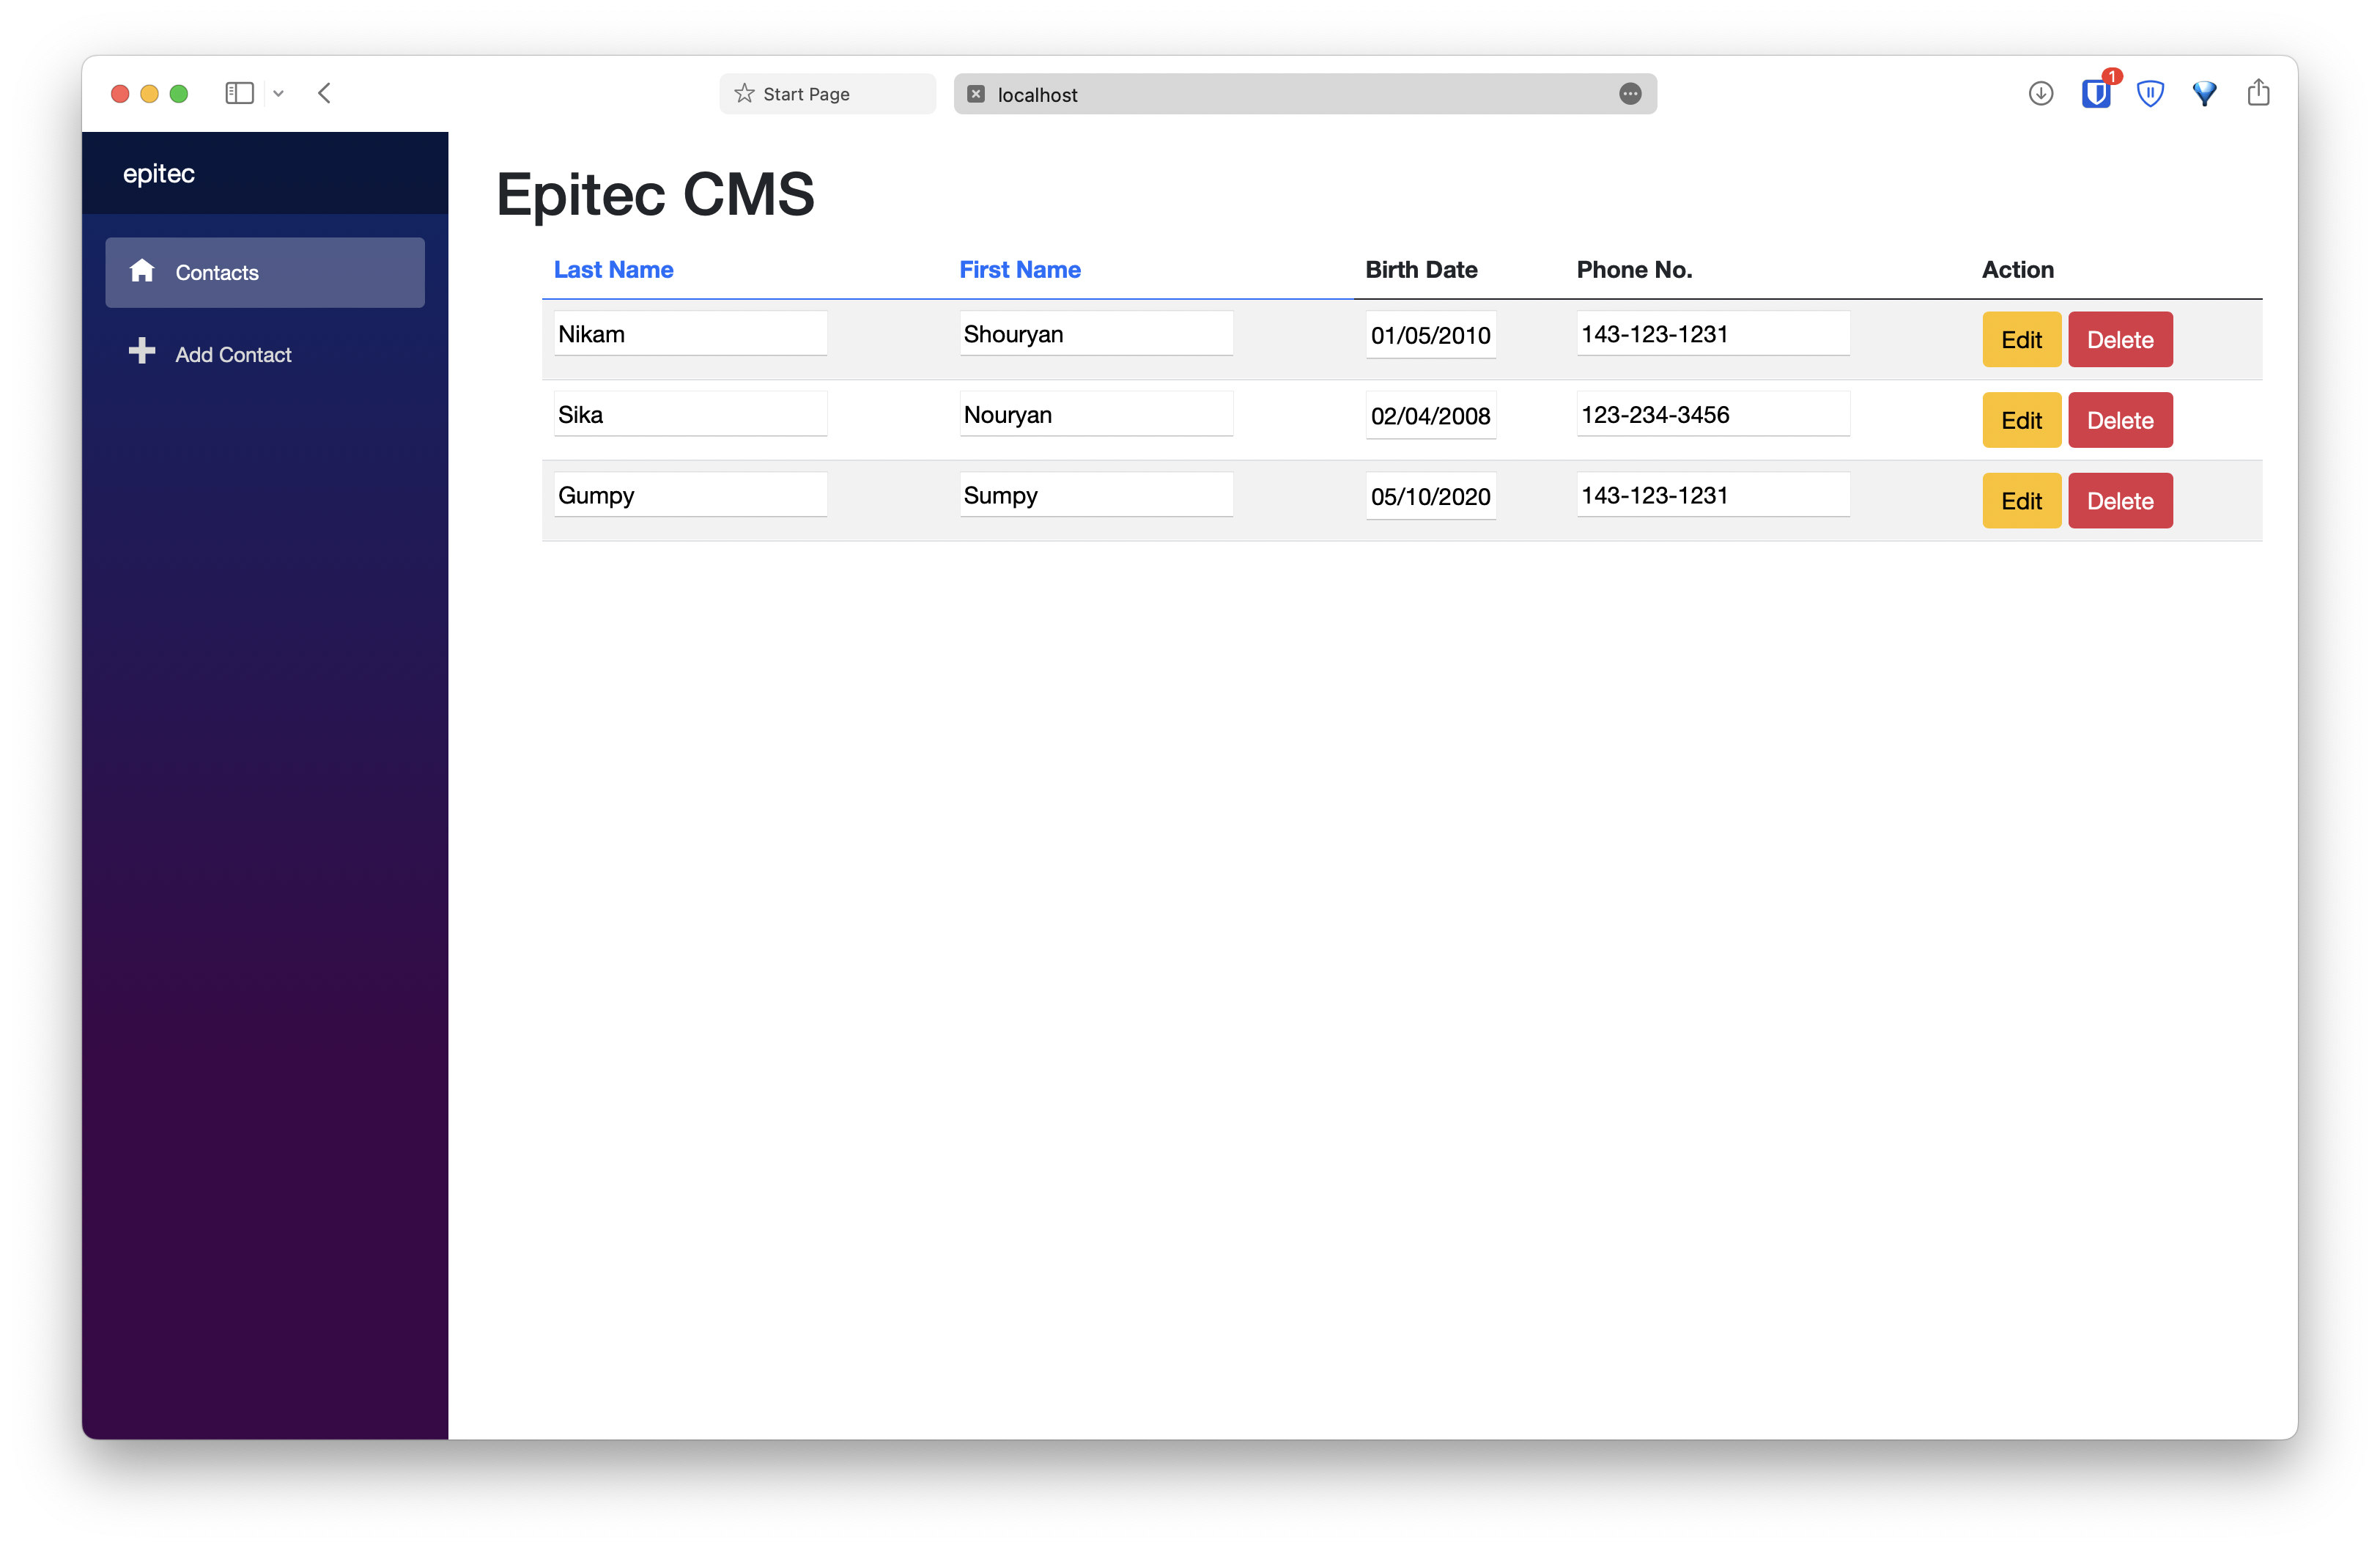Open the localhost tab's more options button
This screenshot has width=2380, height=1548.
(x=1630, y=94)
